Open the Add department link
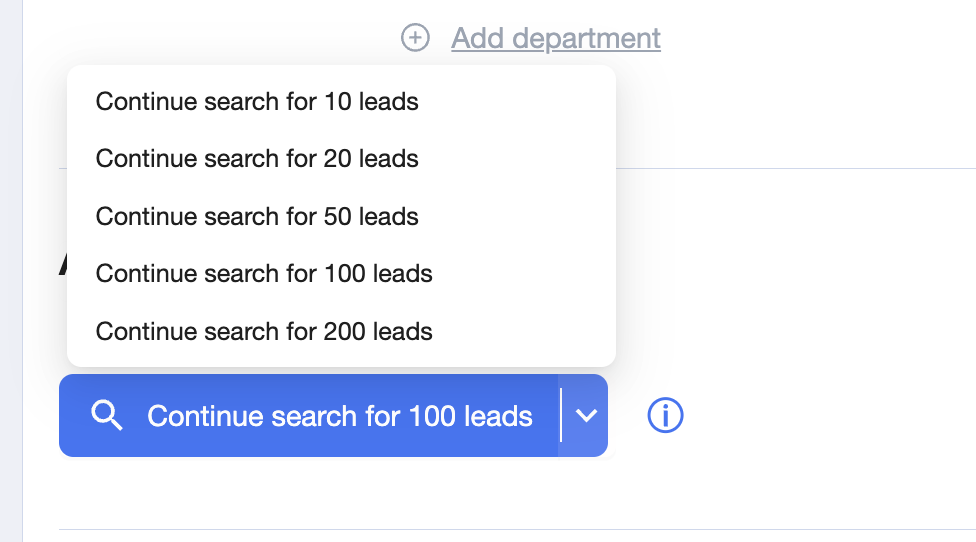The height and width of the screenshot is (542, 976). [556, 39]
